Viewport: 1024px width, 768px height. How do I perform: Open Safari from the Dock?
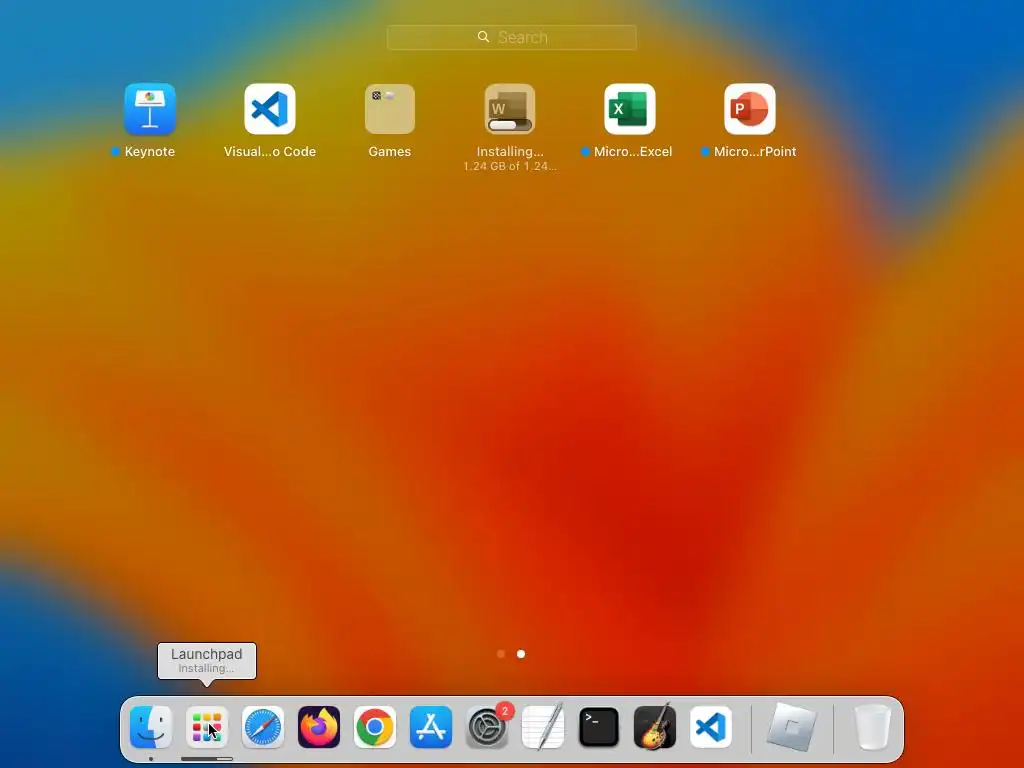[x=263, y=727]
